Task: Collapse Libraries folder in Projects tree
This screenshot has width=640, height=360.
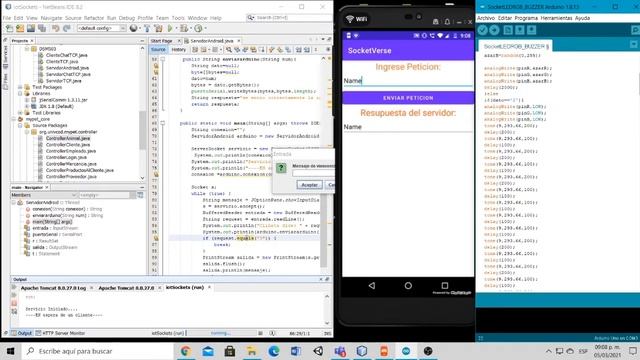Action: (x=20, y=93)
